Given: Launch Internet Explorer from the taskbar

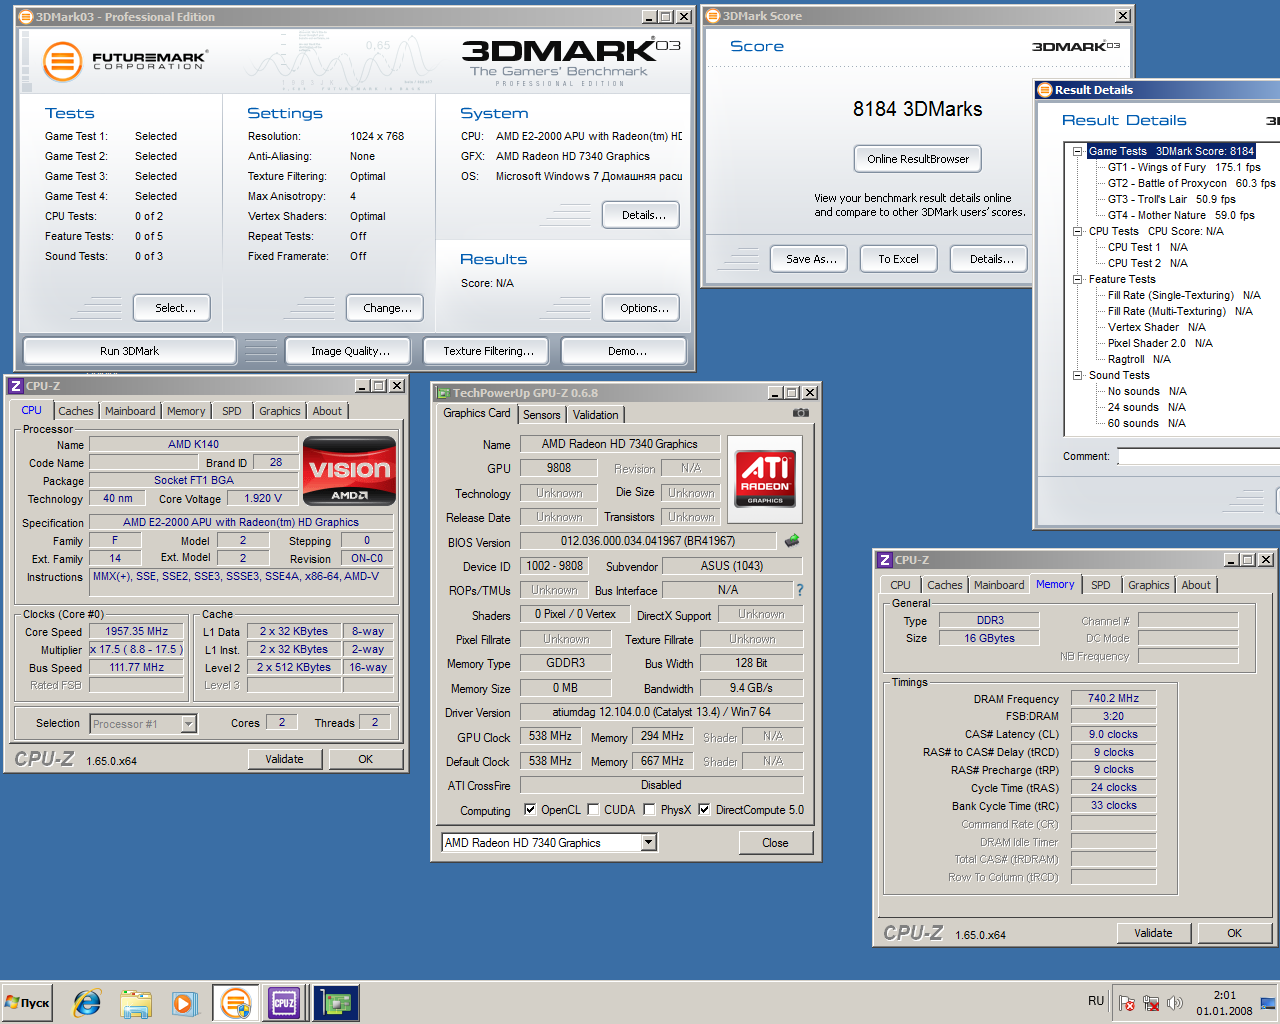Looking at the screenshot, I should (x=87, y=1003).
